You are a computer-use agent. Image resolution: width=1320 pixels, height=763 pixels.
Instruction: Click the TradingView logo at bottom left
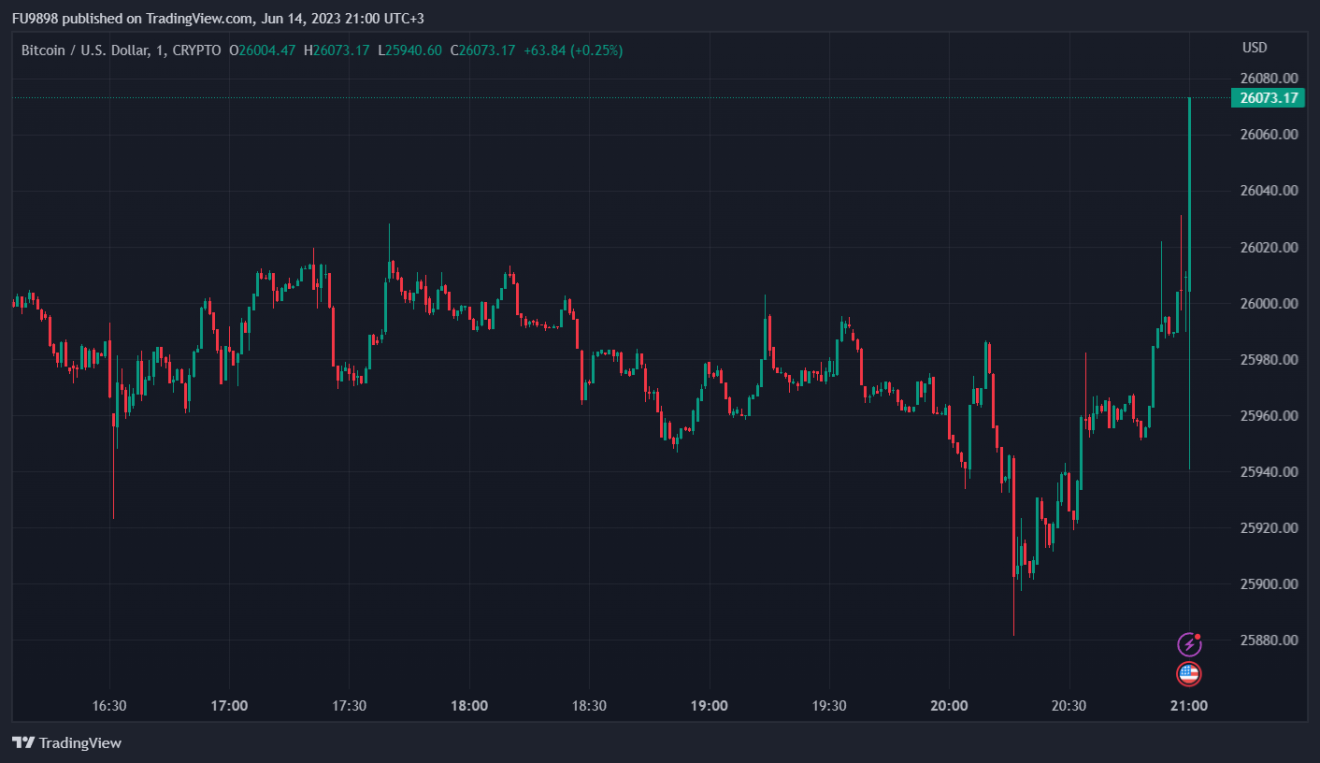66,743
